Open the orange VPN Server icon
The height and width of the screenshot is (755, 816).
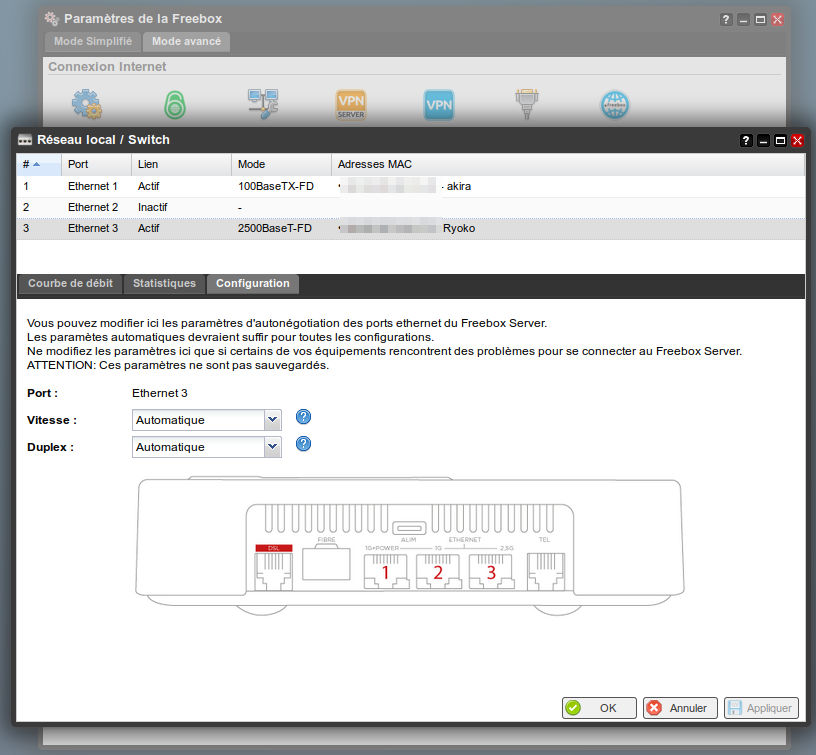click(x=351, y=105)
